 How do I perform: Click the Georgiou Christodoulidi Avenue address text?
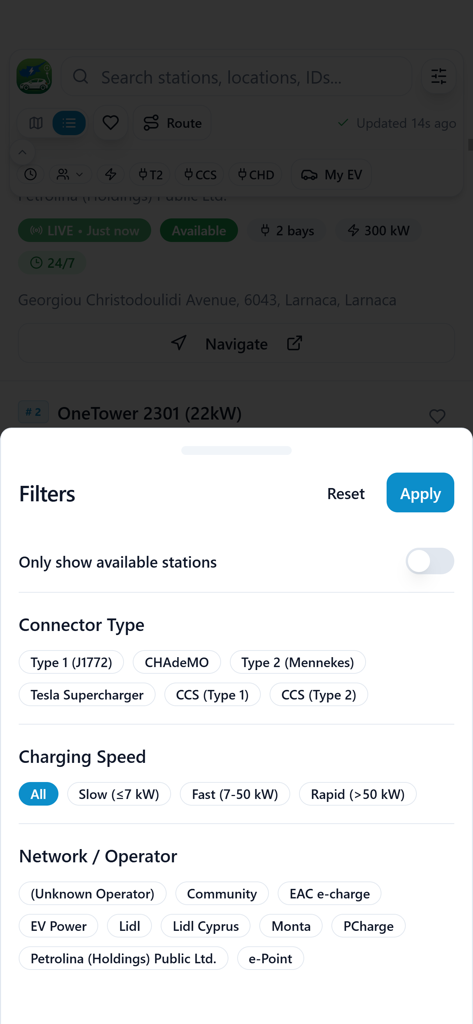[x=207, y=300]
